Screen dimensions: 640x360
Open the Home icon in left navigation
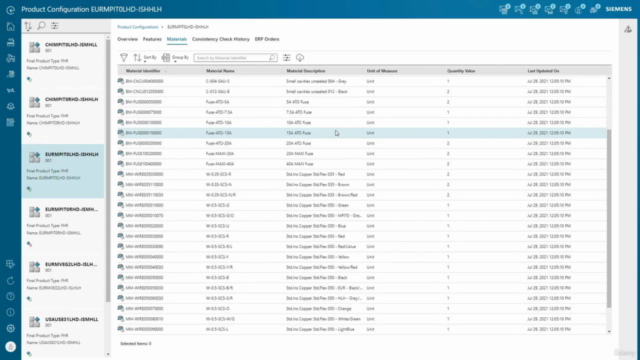11,27
